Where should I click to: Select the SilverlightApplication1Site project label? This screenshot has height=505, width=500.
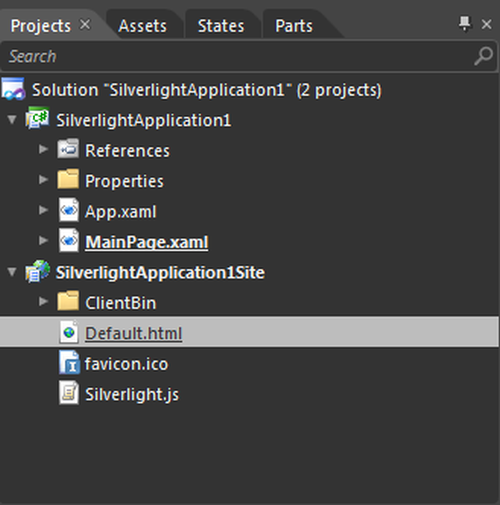coord(160,272)
